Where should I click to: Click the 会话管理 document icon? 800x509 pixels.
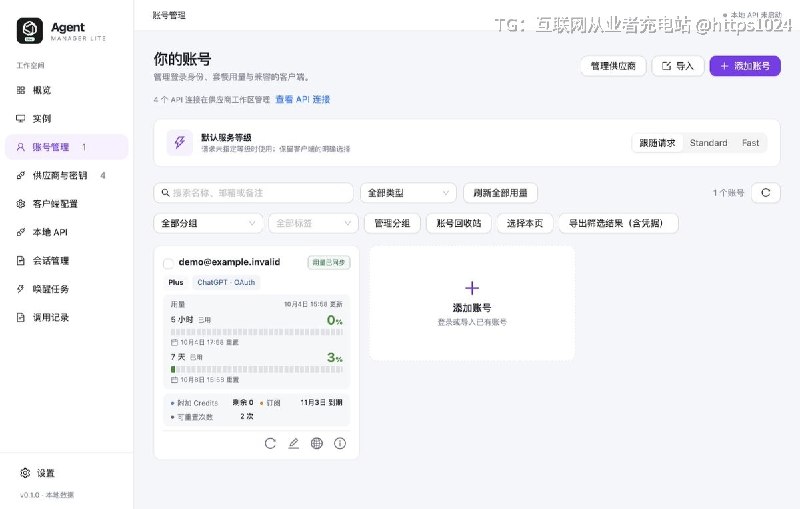[21, 261]
